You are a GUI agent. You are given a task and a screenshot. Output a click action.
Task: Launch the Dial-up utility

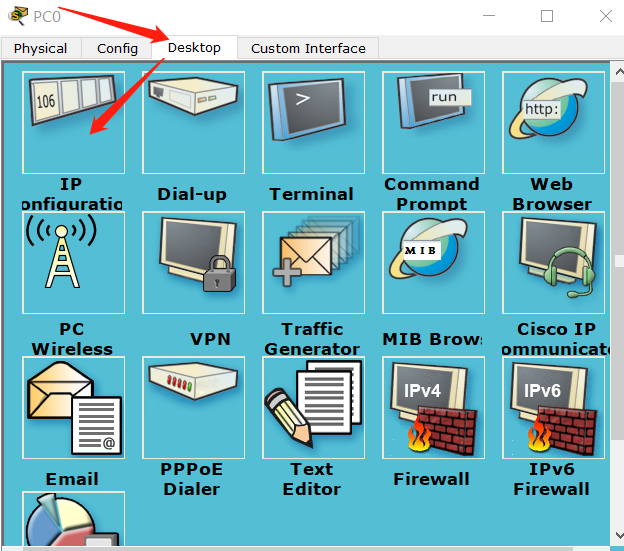pos(193,123)
